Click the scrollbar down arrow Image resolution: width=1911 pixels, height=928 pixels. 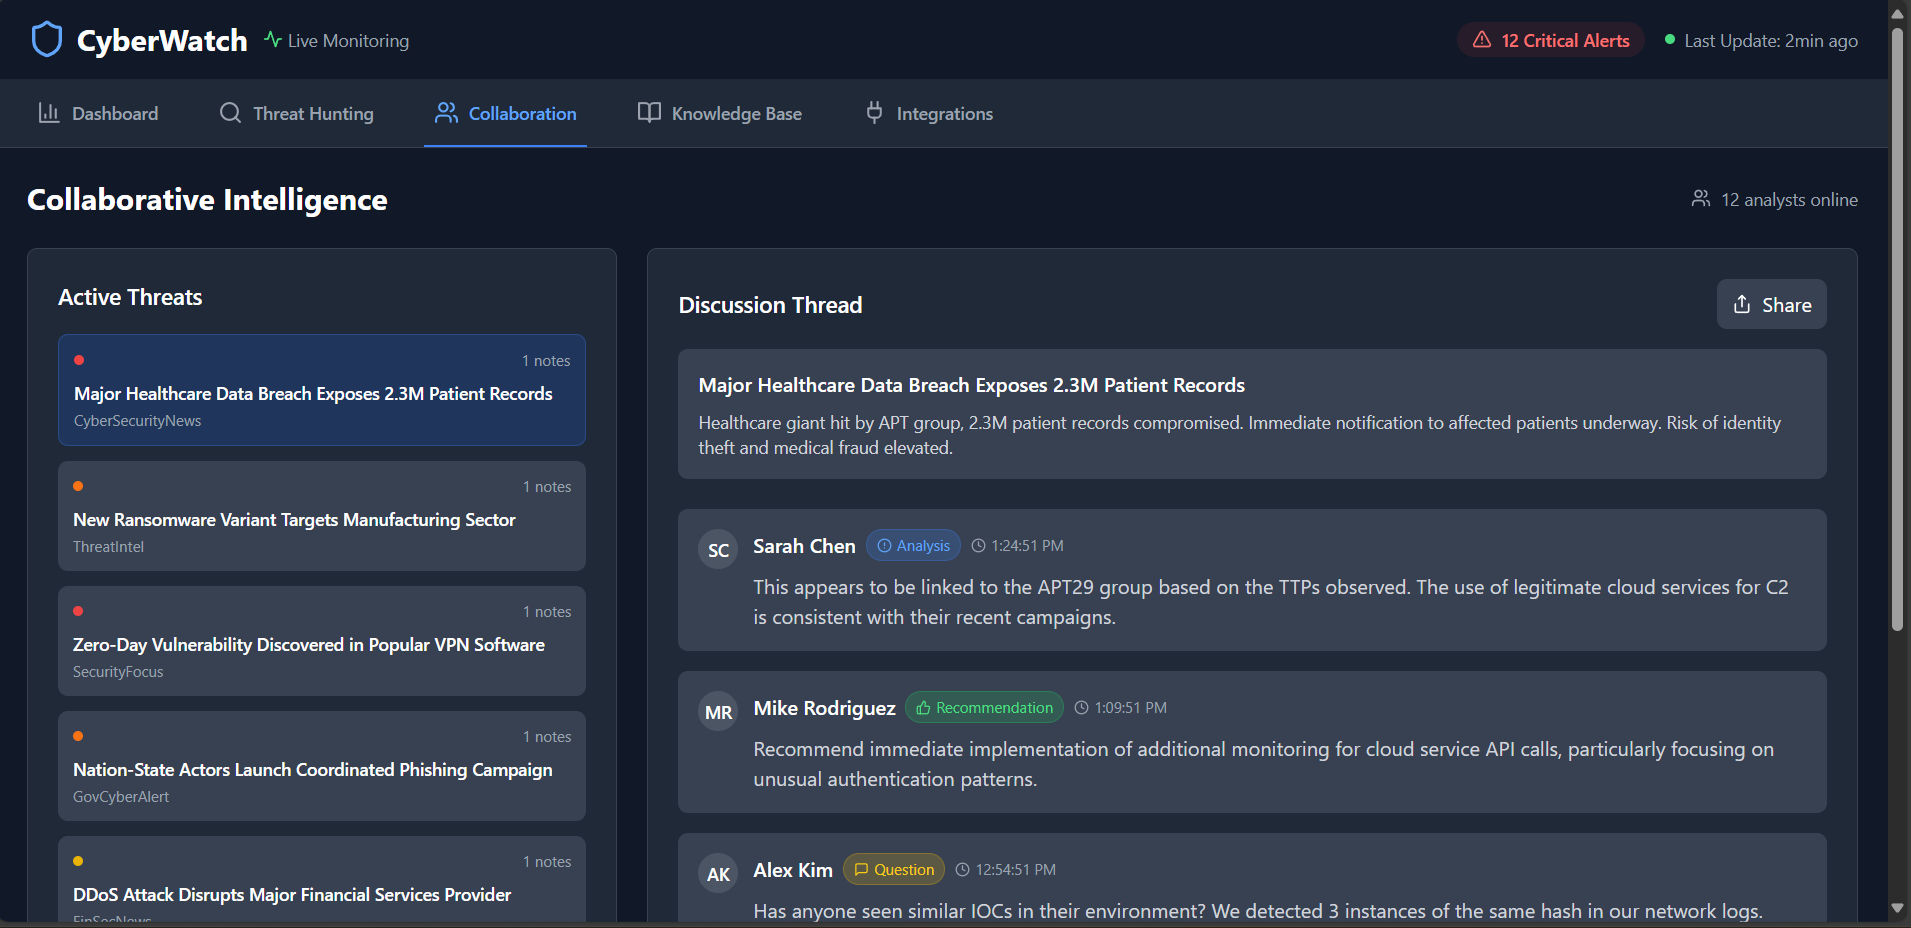pos(1897,908)
